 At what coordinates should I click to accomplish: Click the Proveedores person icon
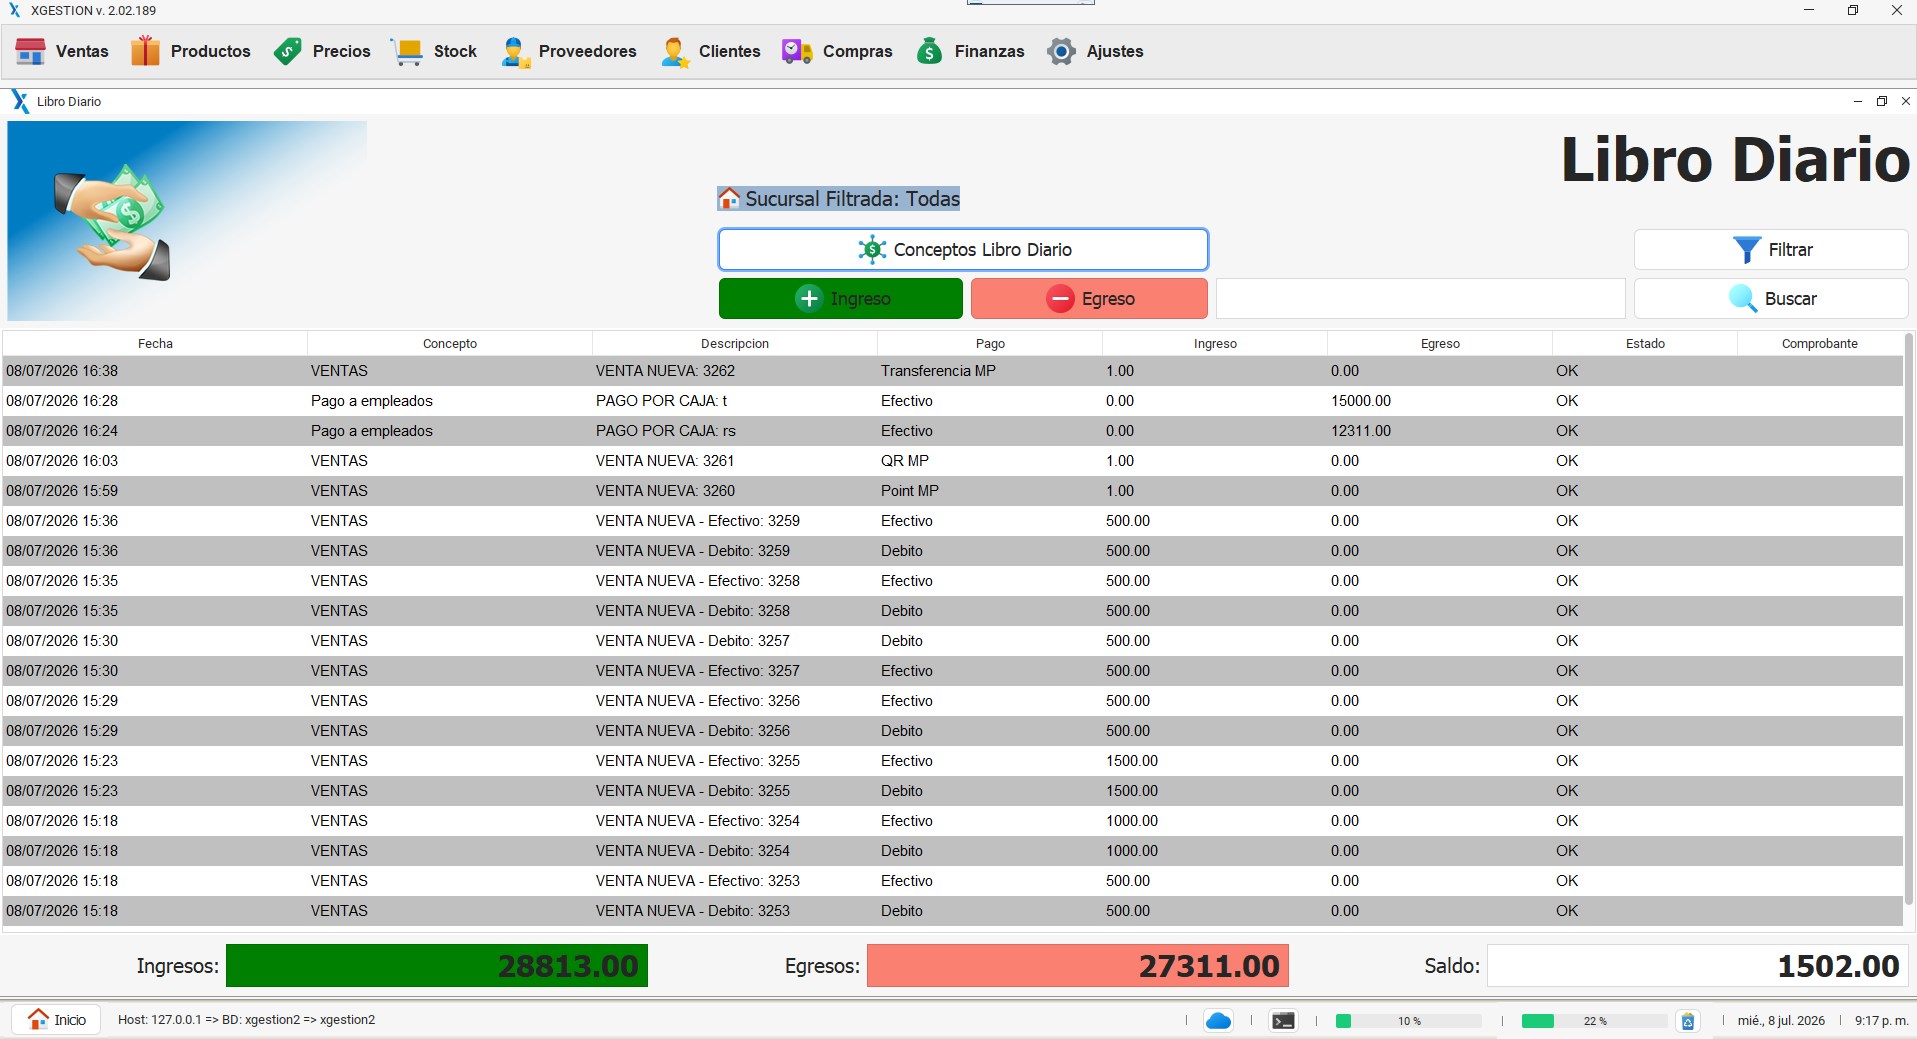(x=515, y=52)
